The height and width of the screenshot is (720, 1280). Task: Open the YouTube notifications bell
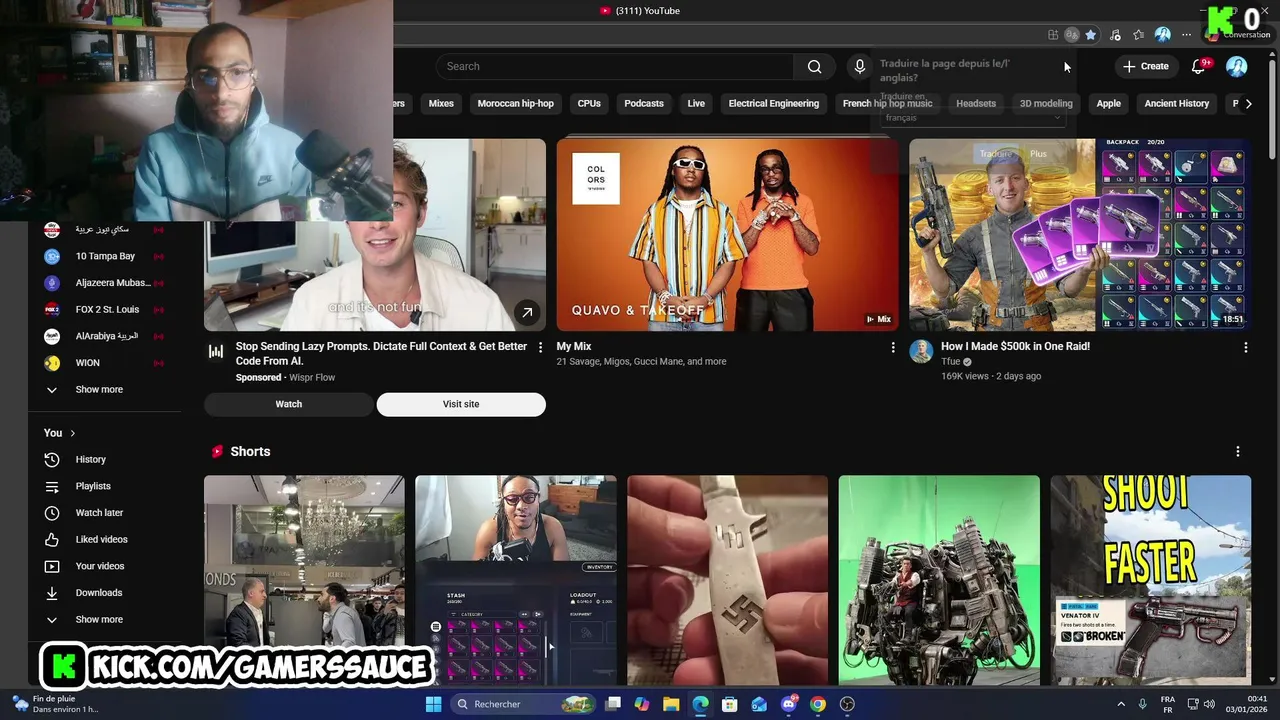pos(1198,66)
